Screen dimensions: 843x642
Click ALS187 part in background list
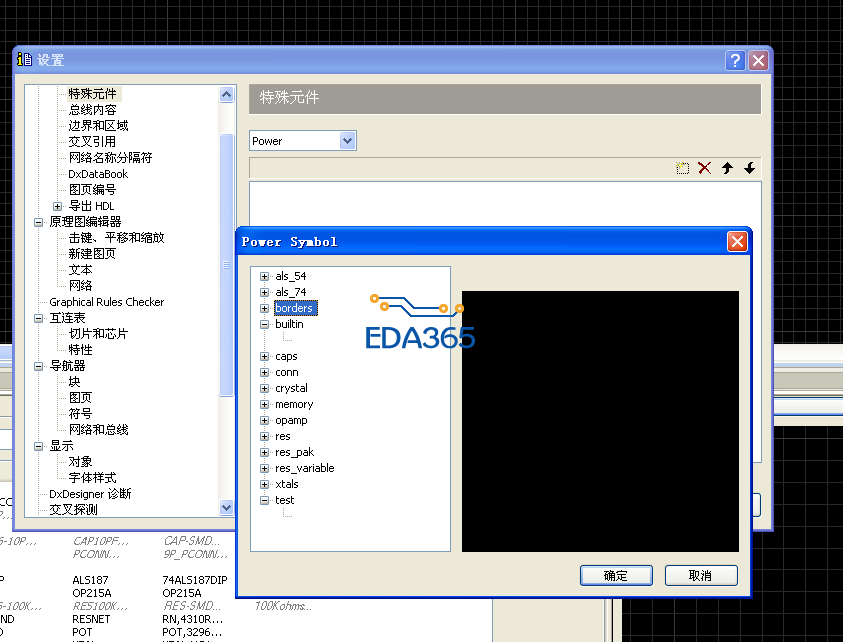coord(90,580)
